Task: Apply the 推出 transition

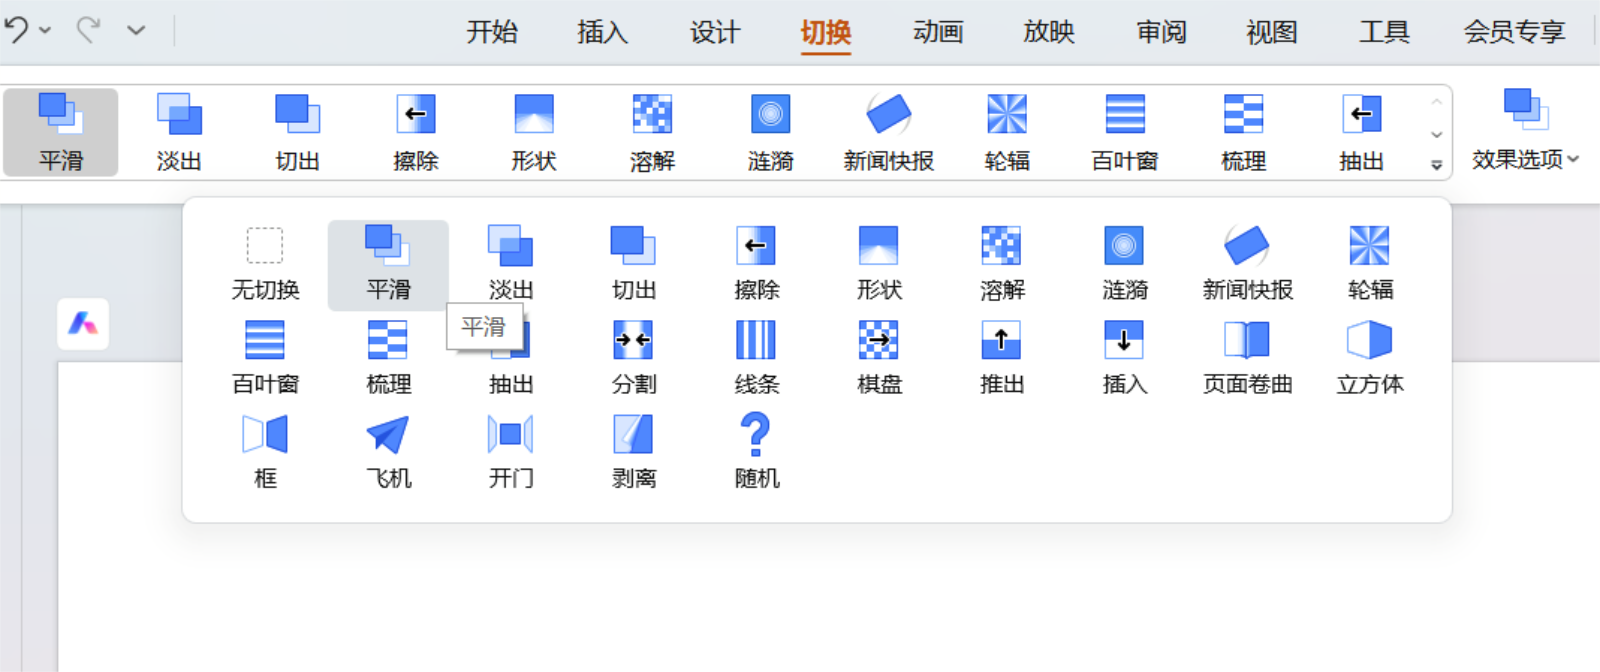Action: pyautogui.click(x=1002, y=358)
